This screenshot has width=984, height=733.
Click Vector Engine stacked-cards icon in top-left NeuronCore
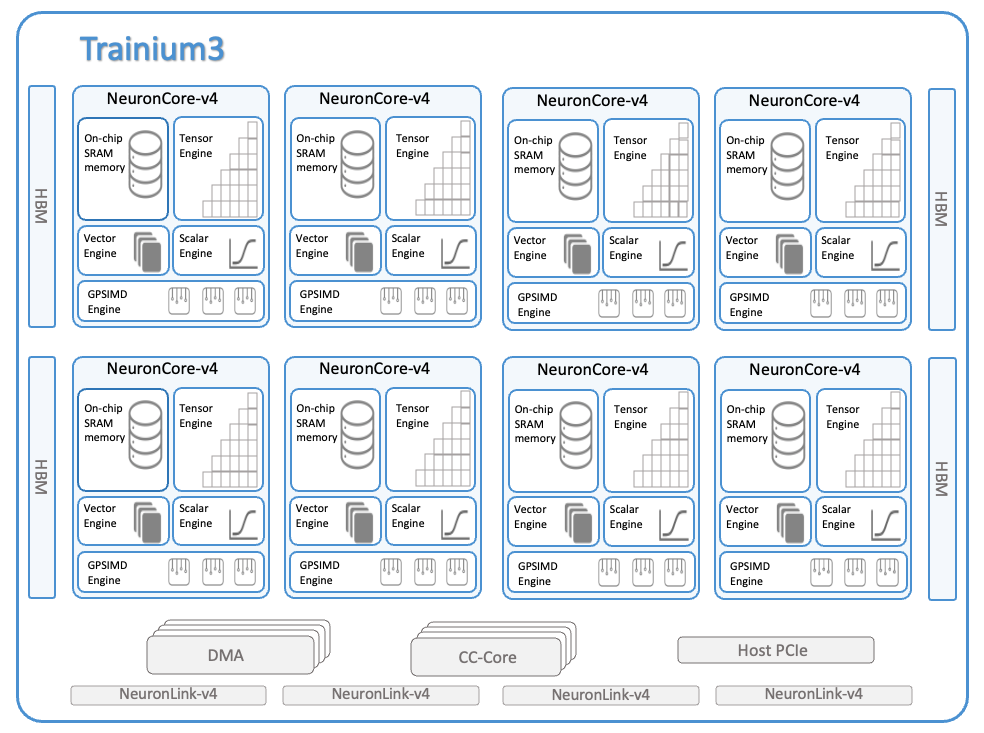click(x=148, y=252)
